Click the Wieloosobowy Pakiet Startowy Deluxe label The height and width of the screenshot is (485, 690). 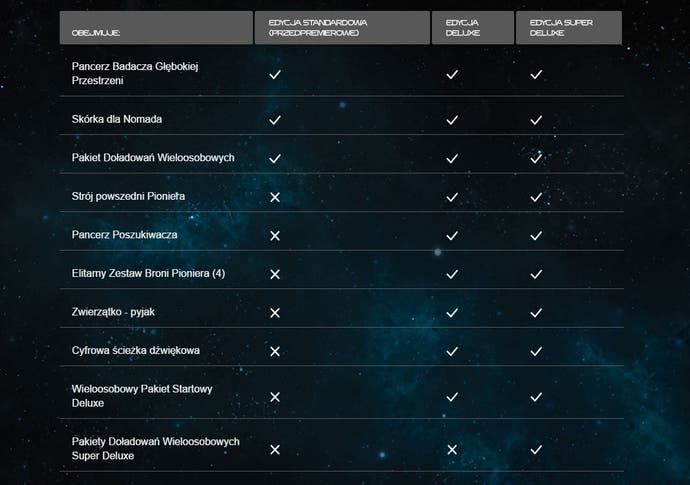(142, 396)
